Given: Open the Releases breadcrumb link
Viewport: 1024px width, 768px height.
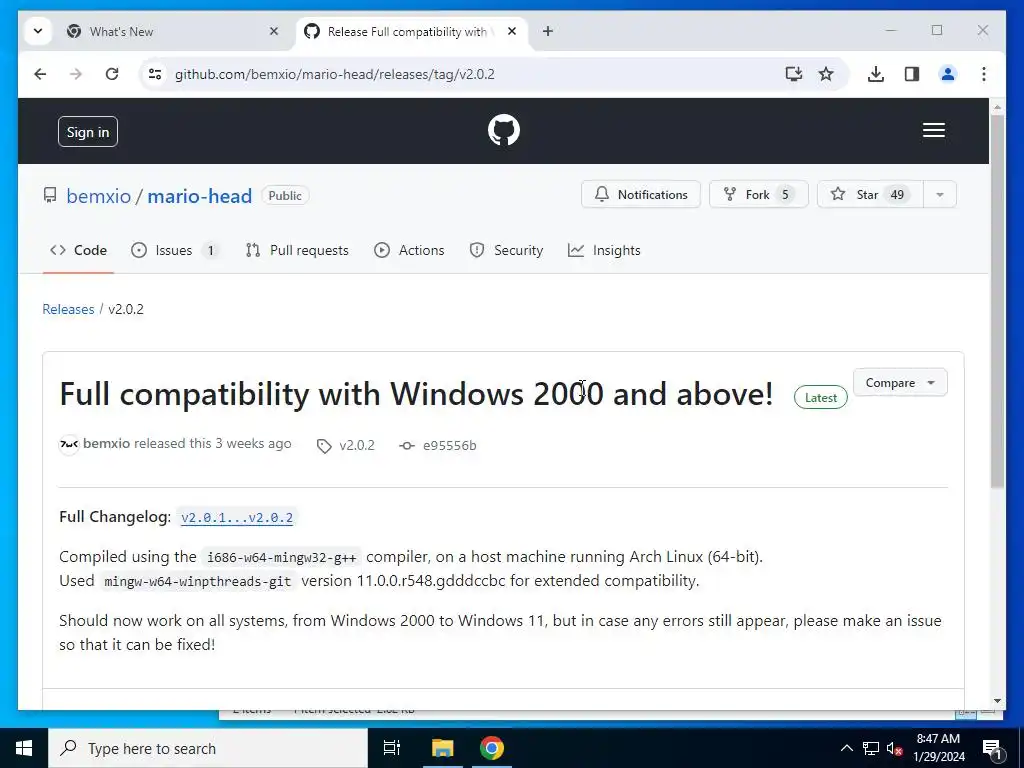Looking at the screenshot, I should tap(68, 310).
